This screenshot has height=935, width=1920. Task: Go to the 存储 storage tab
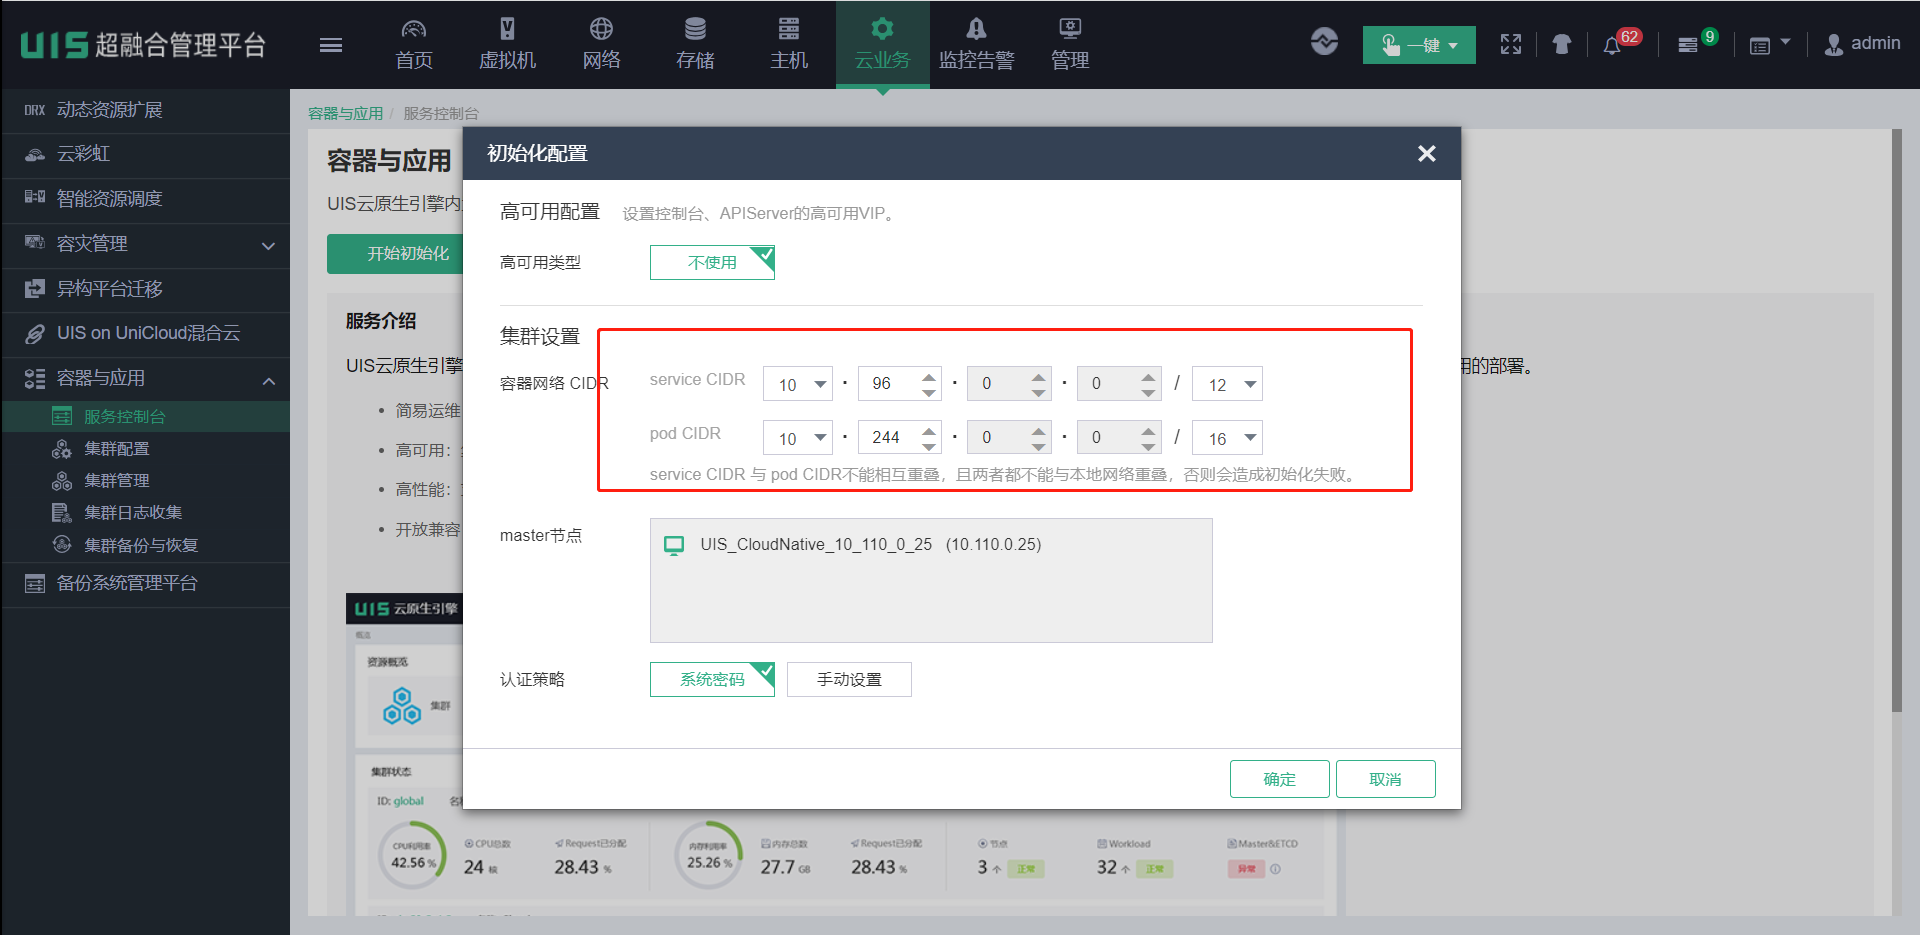coord(695,45)
